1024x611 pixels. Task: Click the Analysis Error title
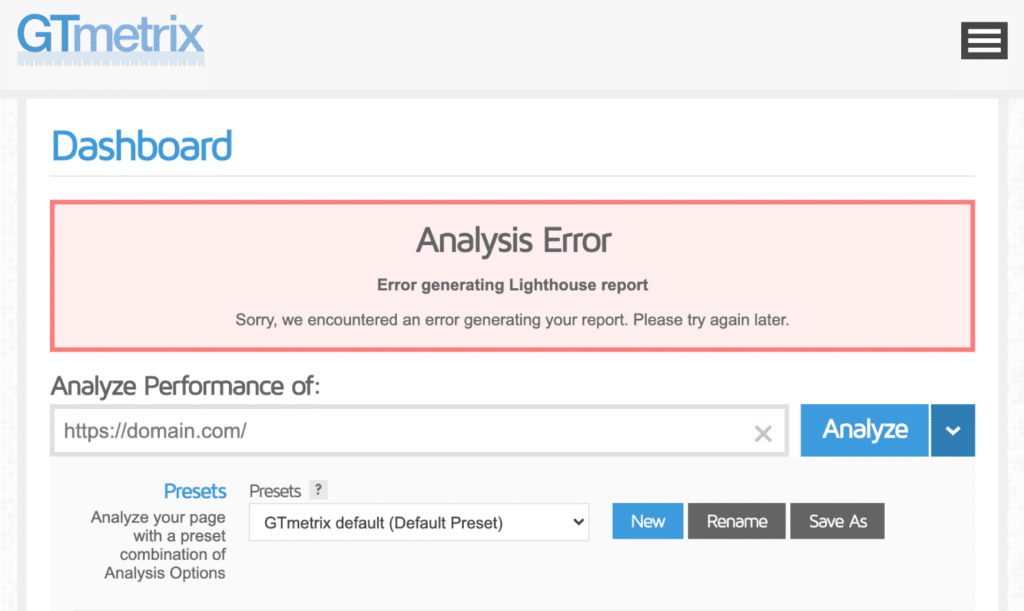click(513, 240)
